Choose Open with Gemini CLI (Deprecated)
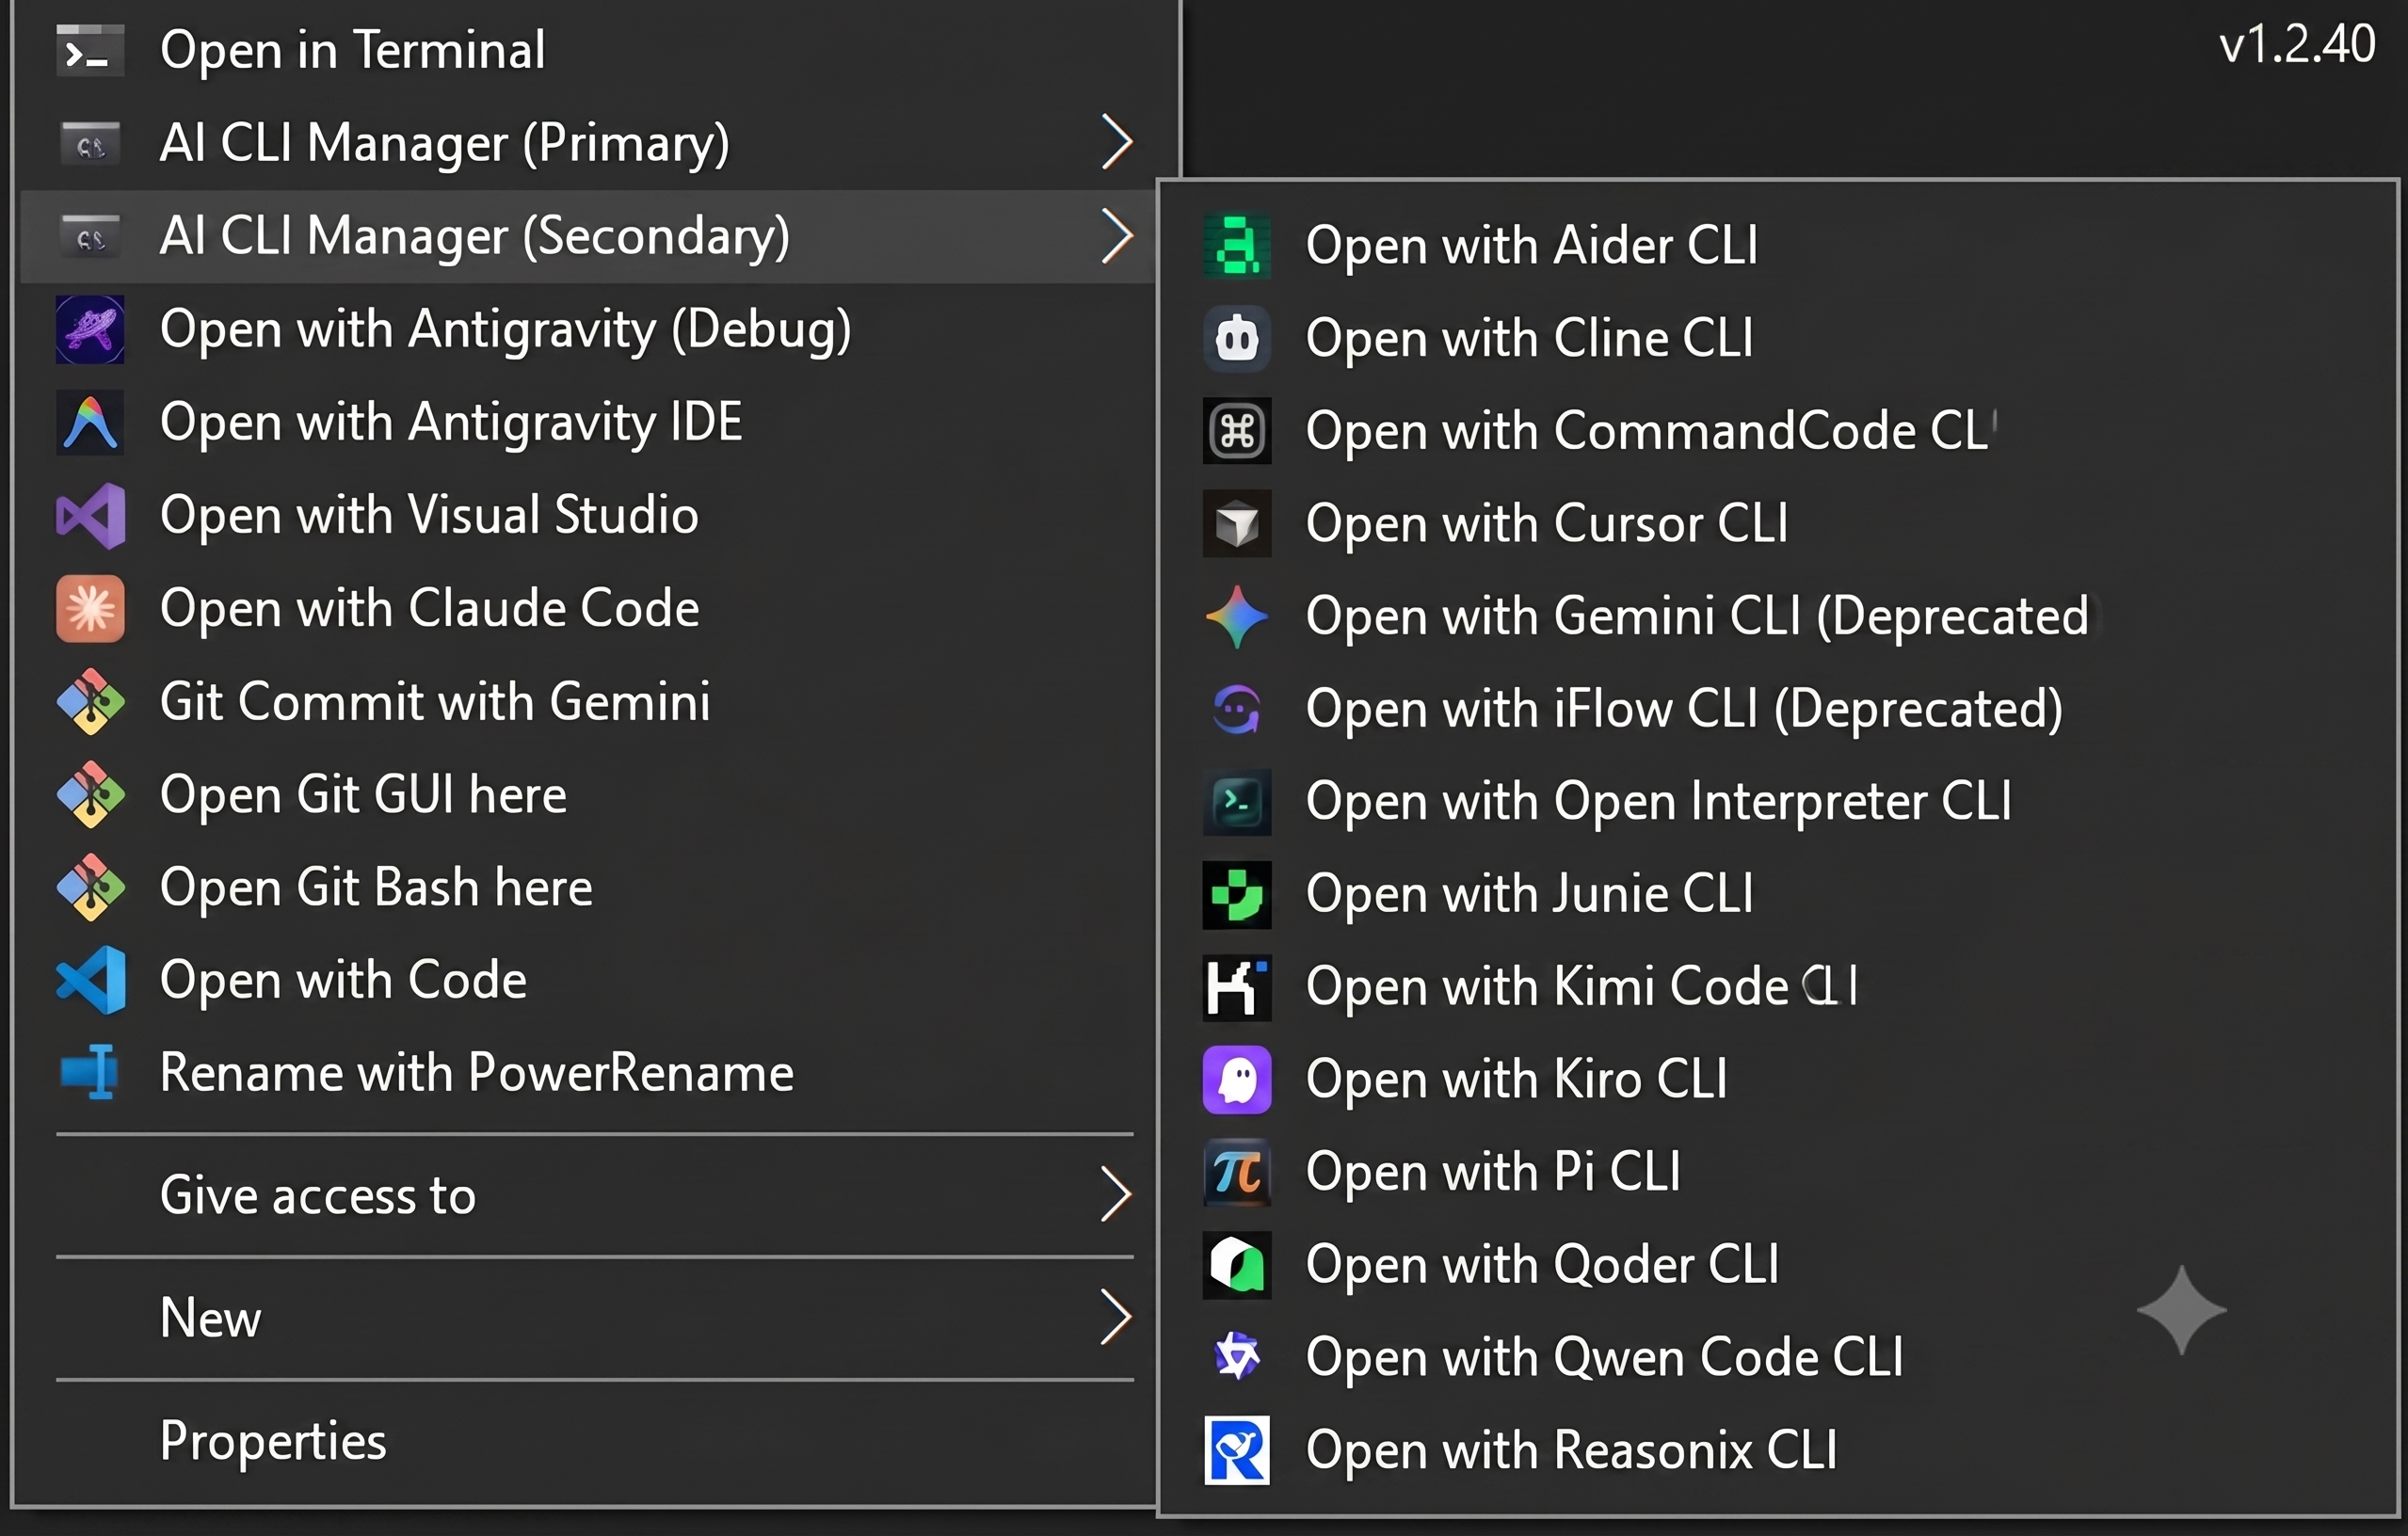Screen dimensions: 2408x1536 tap(1778, 616)
